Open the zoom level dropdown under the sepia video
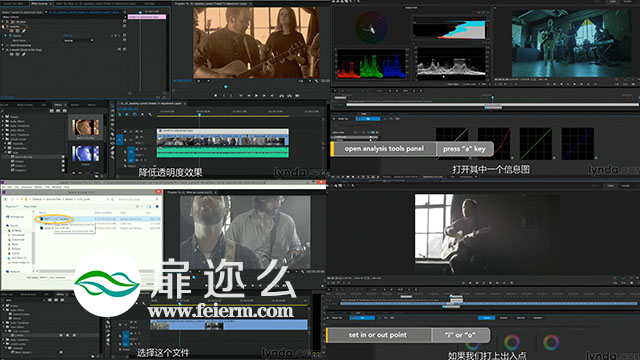640x360 pixels. [203, 81]
